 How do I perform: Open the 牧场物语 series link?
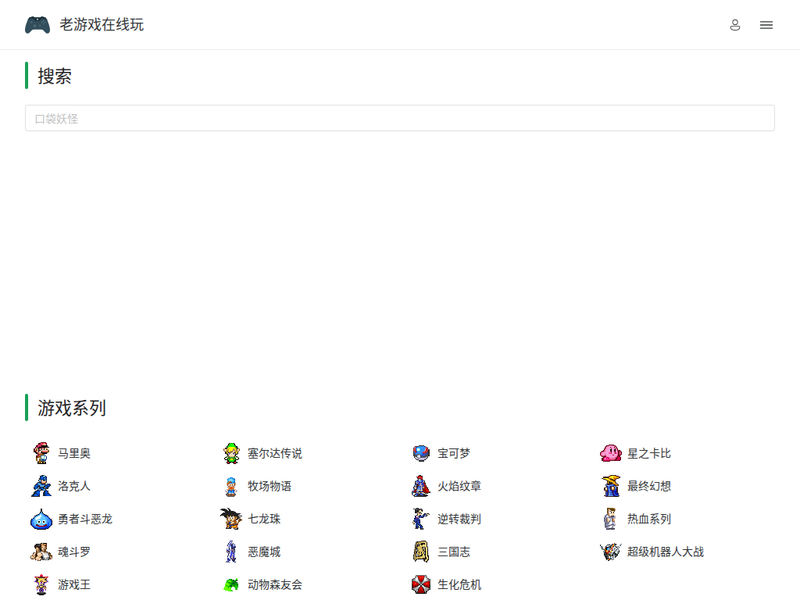(x=269, y=486)
